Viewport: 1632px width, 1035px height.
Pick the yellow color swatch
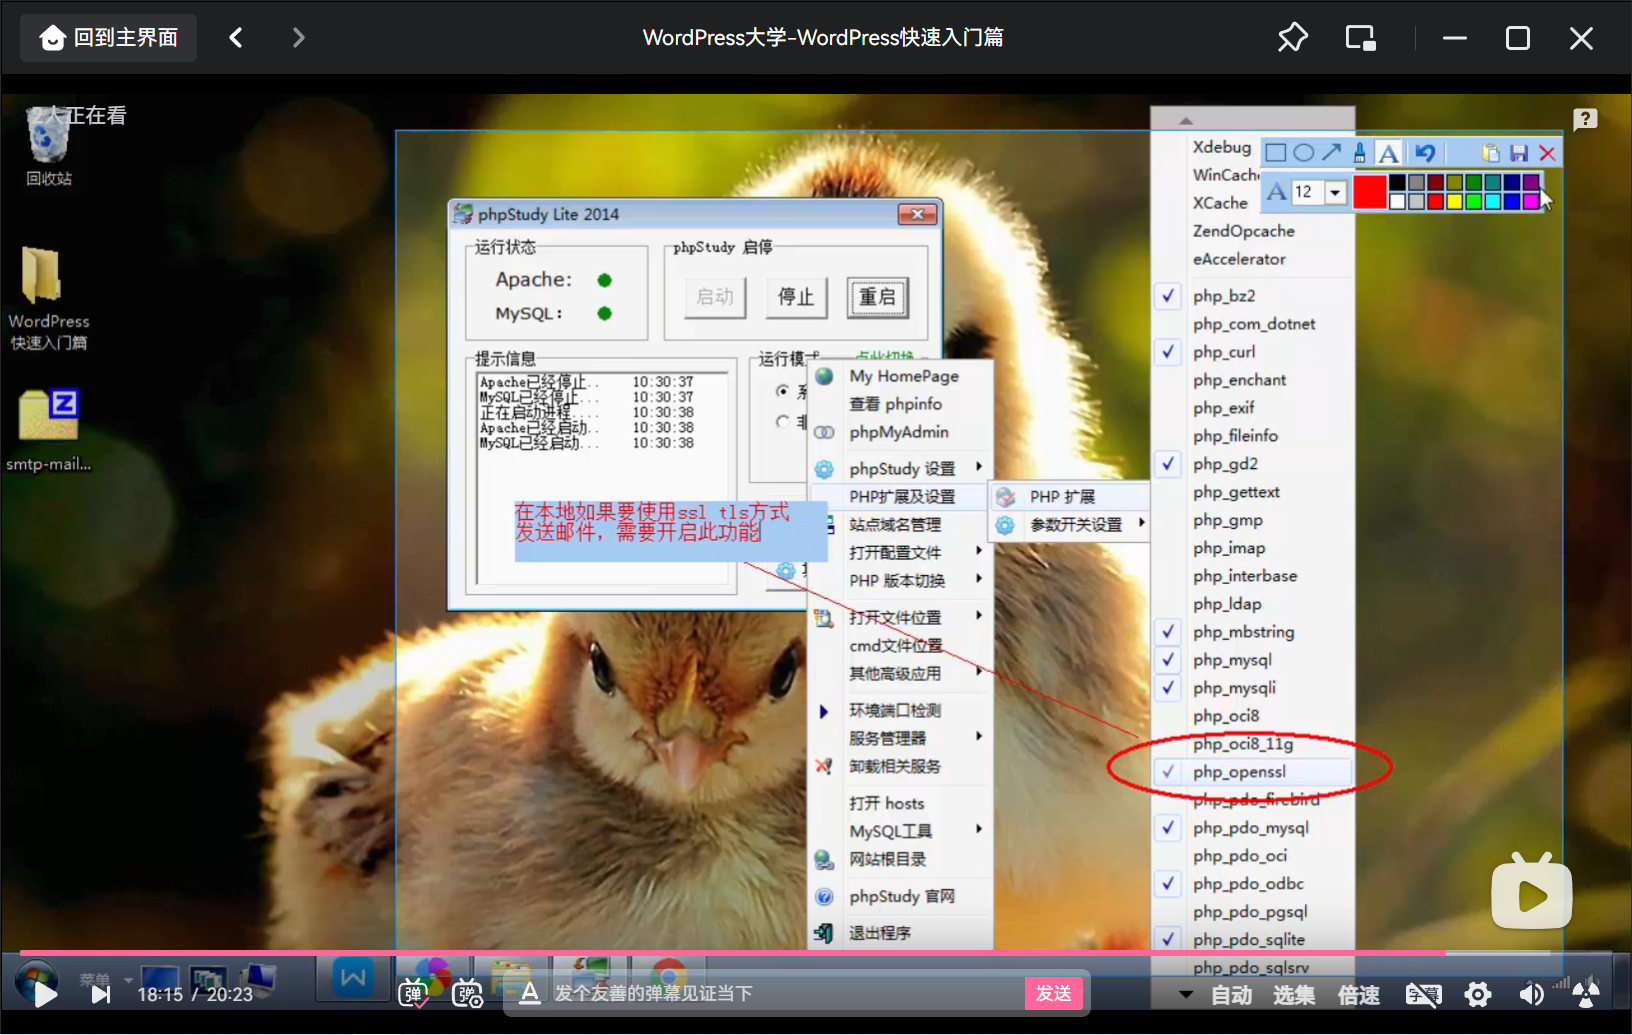click(1455, 201)
